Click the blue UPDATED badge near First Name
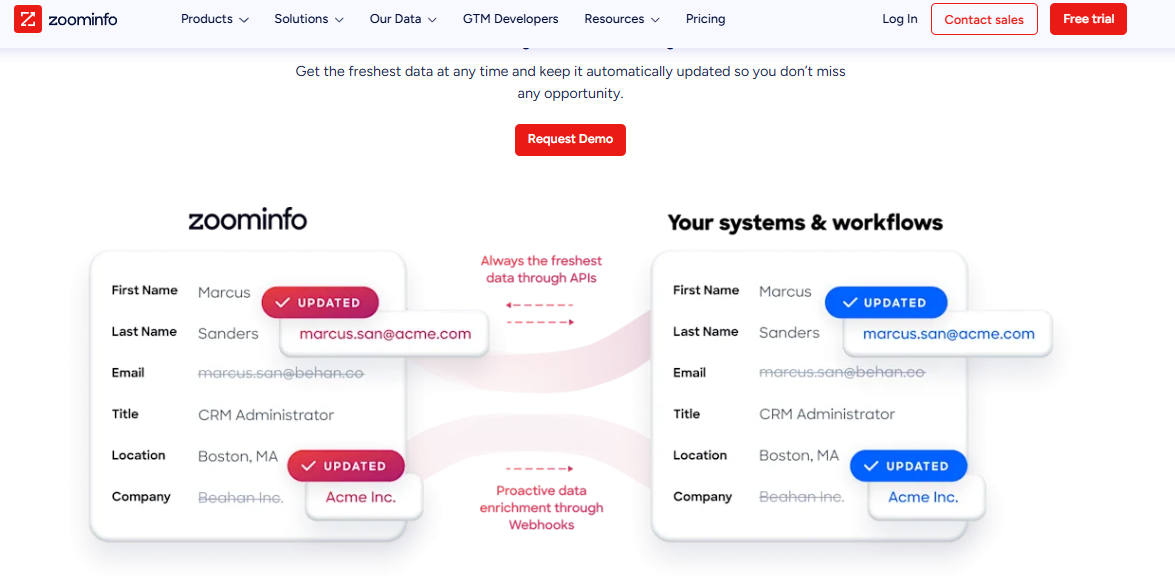Image resolution: width=1175 pixels, height=582 pixels. pyautogui.click(x=886, y=303)
